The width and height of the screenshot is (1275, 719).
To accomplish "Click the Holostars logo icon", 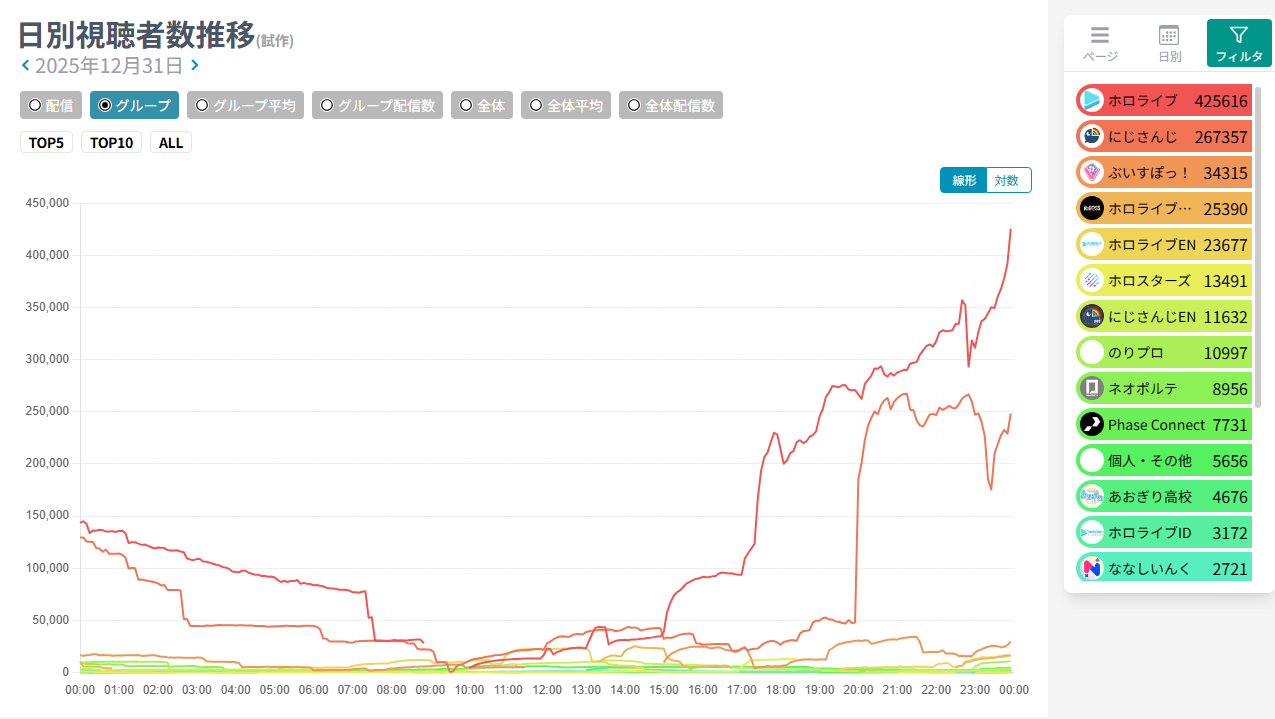I will pyautogui.click(x=1091, y=280).
